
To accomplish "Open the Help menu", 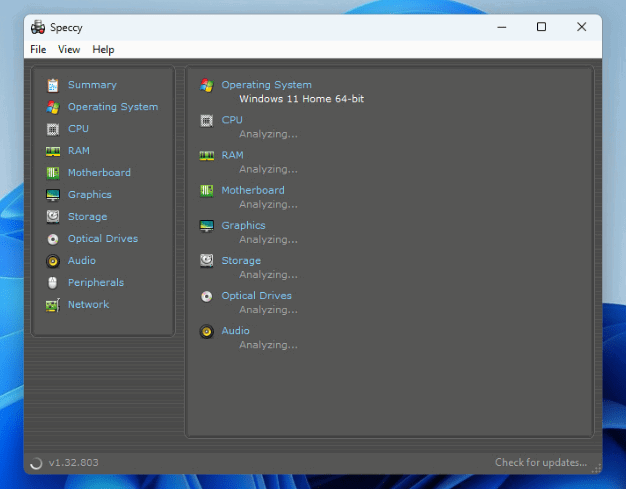I will (103, 49).
